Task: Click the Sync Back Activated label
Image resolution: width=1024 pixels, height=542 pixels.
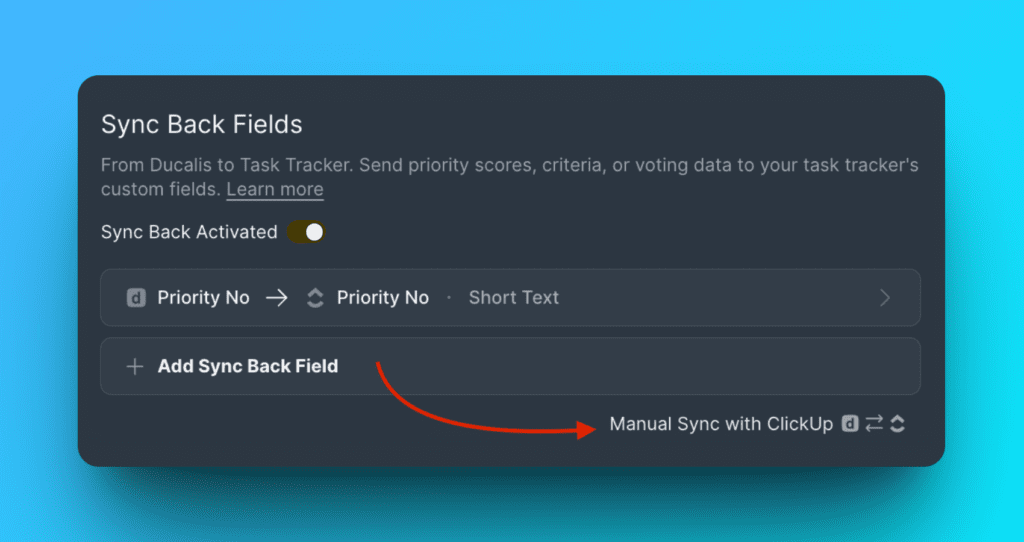Action: pyautogui.click(x=189, y=232)
